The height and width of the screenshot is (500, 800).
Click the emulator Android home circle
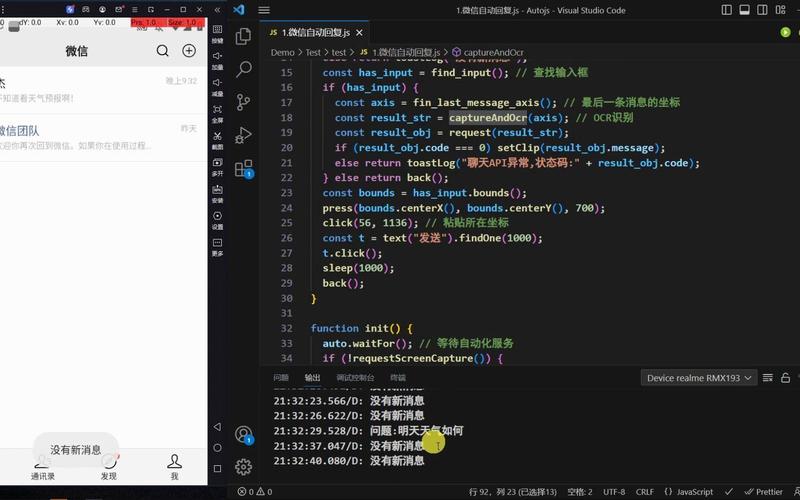point(217,447)
